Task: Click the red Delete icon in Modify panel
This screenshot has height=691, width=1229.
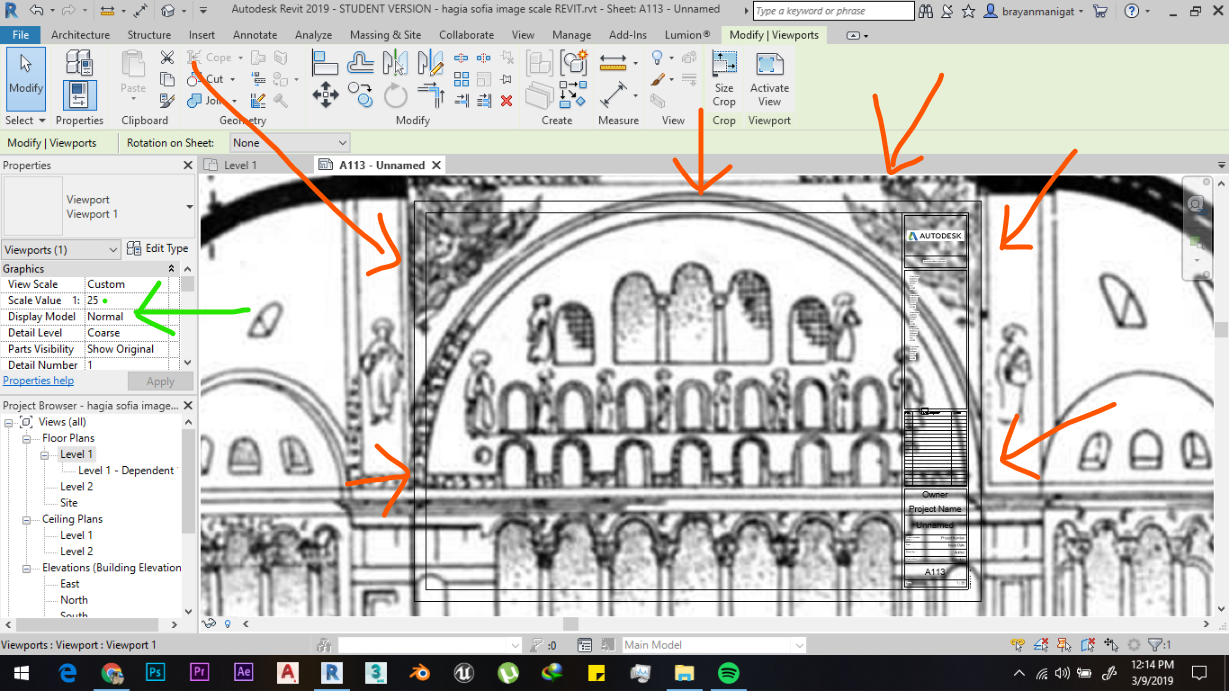Action: click(505, 98)
